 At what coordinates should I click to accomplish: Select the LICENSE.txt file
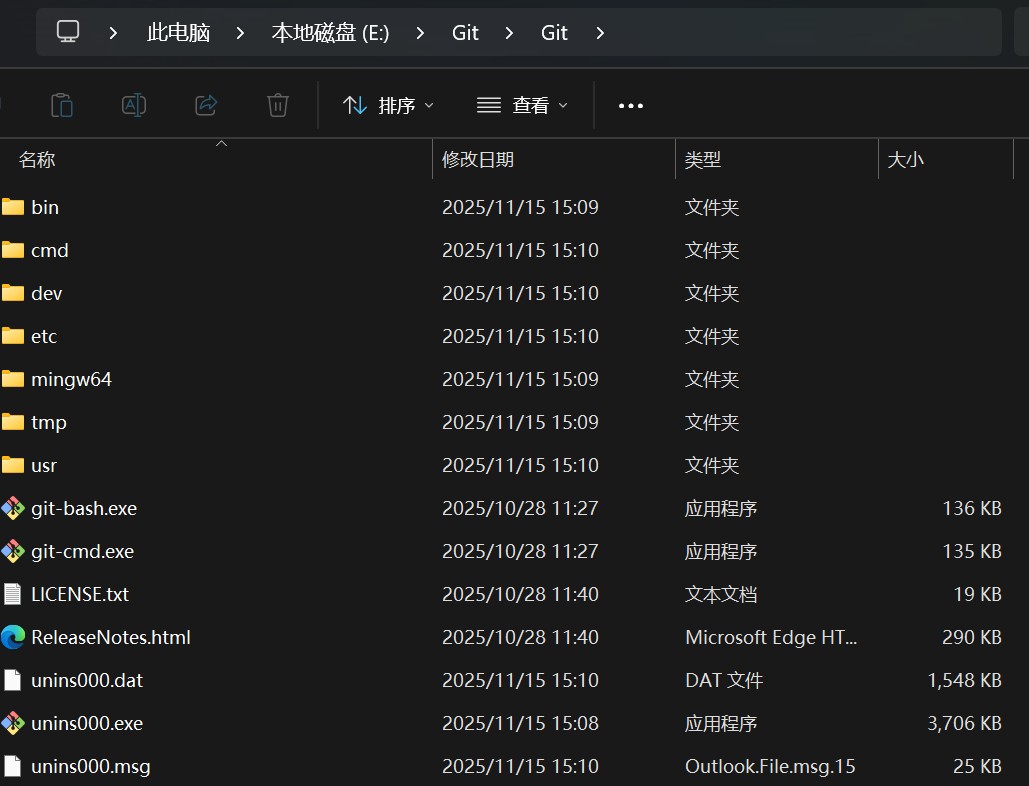[x=217, y=594]
